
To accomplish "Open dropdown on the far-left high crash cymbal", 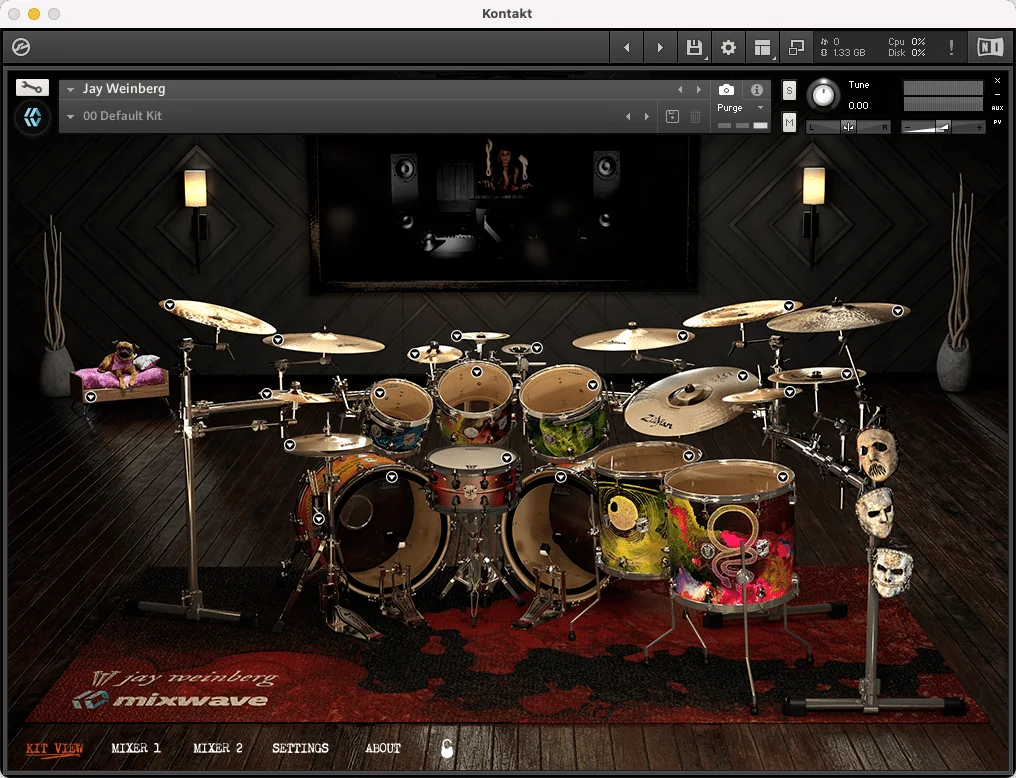I will point(169,304).
